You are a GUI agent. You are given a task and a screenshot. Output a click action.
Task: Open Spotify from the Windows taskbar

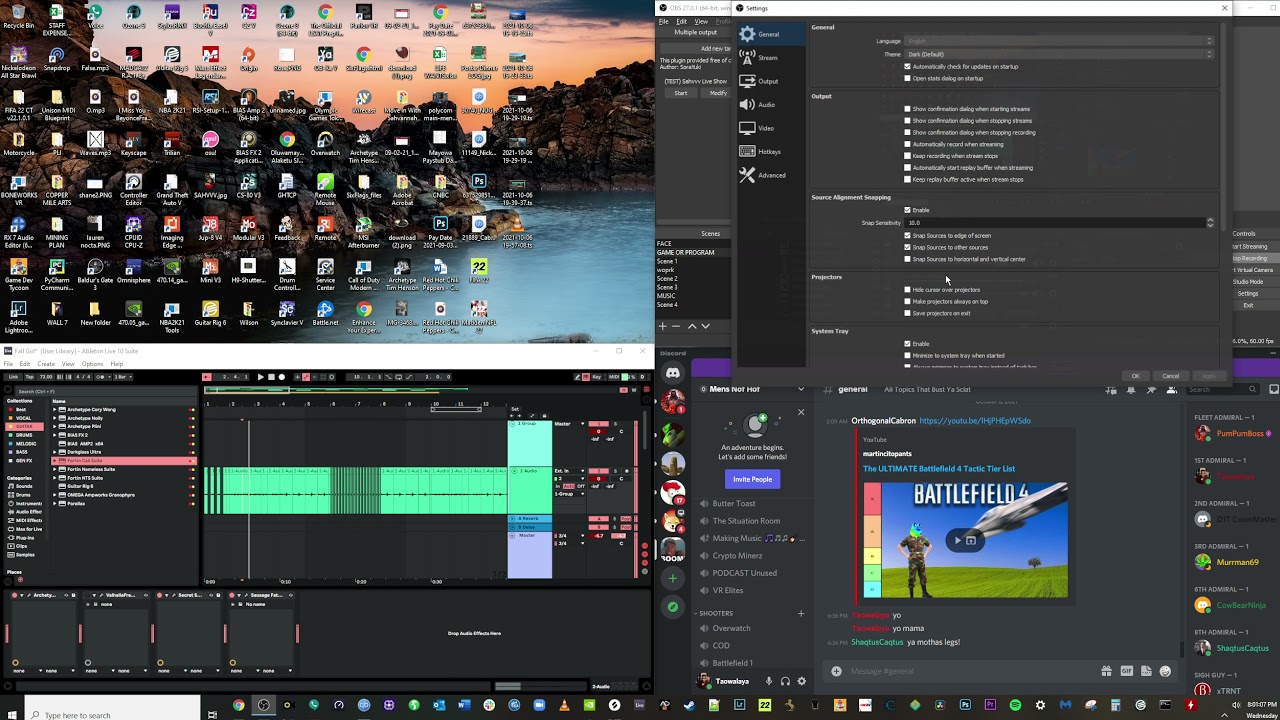click(1015, 705)
